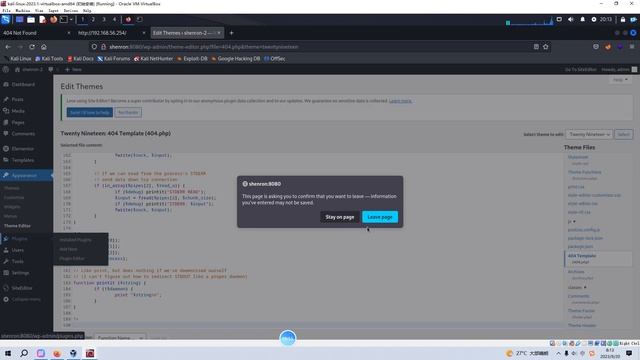Close the Edit Themes tab
Image resolution: width=640 pixels, height=360 pixels.
tap(219, 33)
